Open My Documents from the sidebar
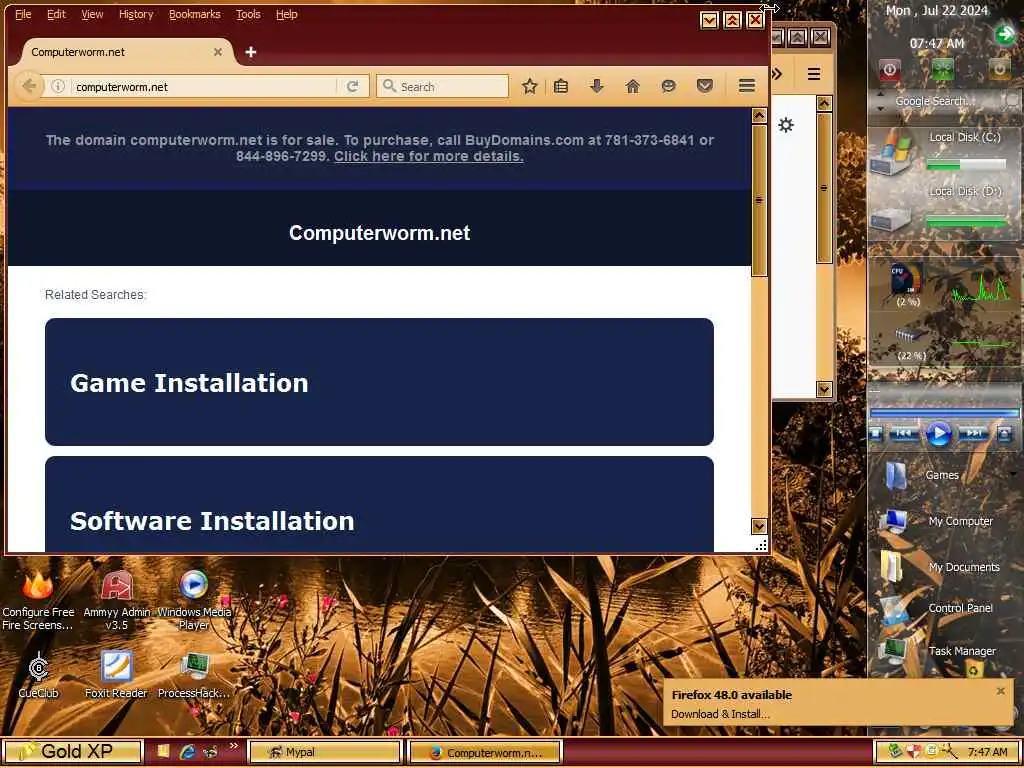Screen dimensions: 1024x768 pyautogui.click(x=940, y=567)
